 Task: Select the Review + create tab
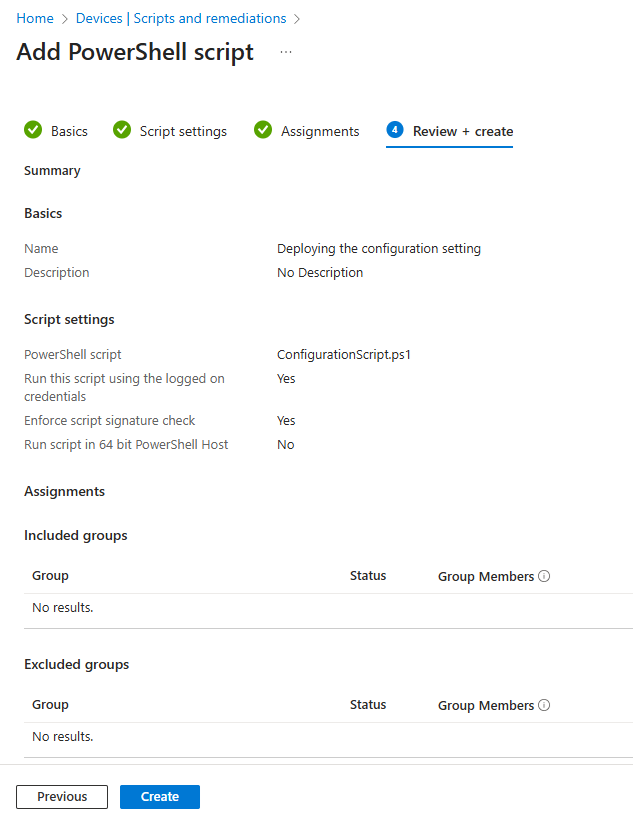coord(463,131)
